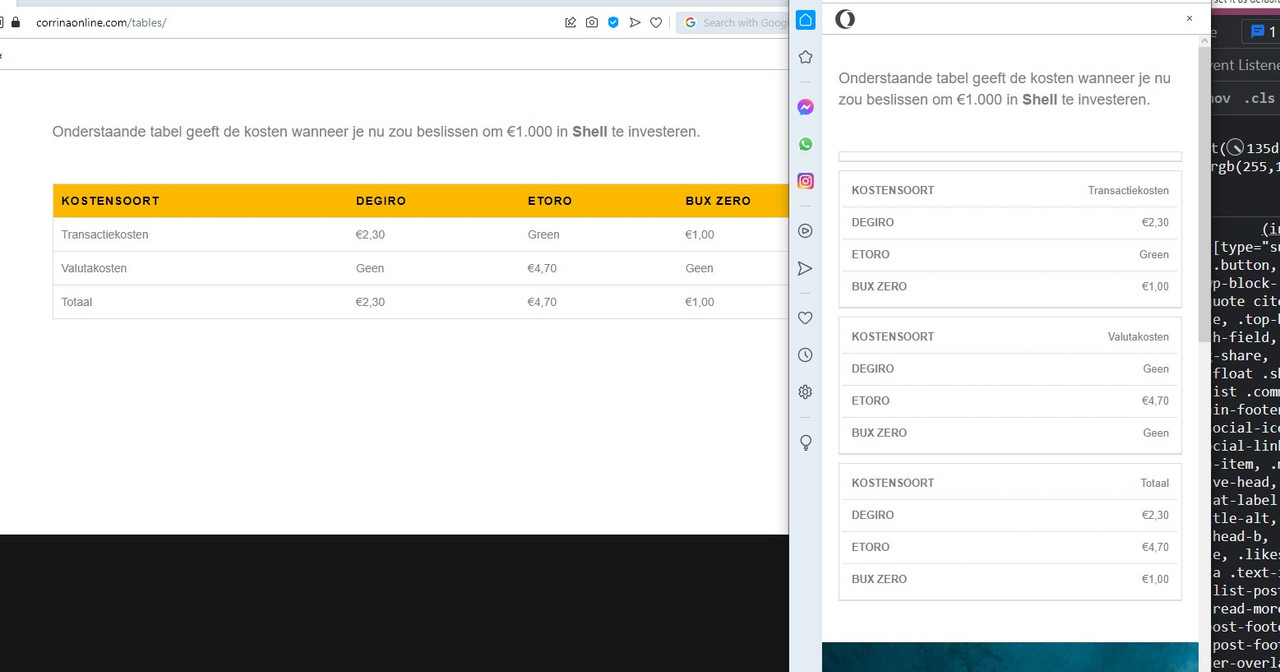Click the send-to-Flow arrow in address bar
Viewport: 1280px width, 672px height.
[635, 22]
